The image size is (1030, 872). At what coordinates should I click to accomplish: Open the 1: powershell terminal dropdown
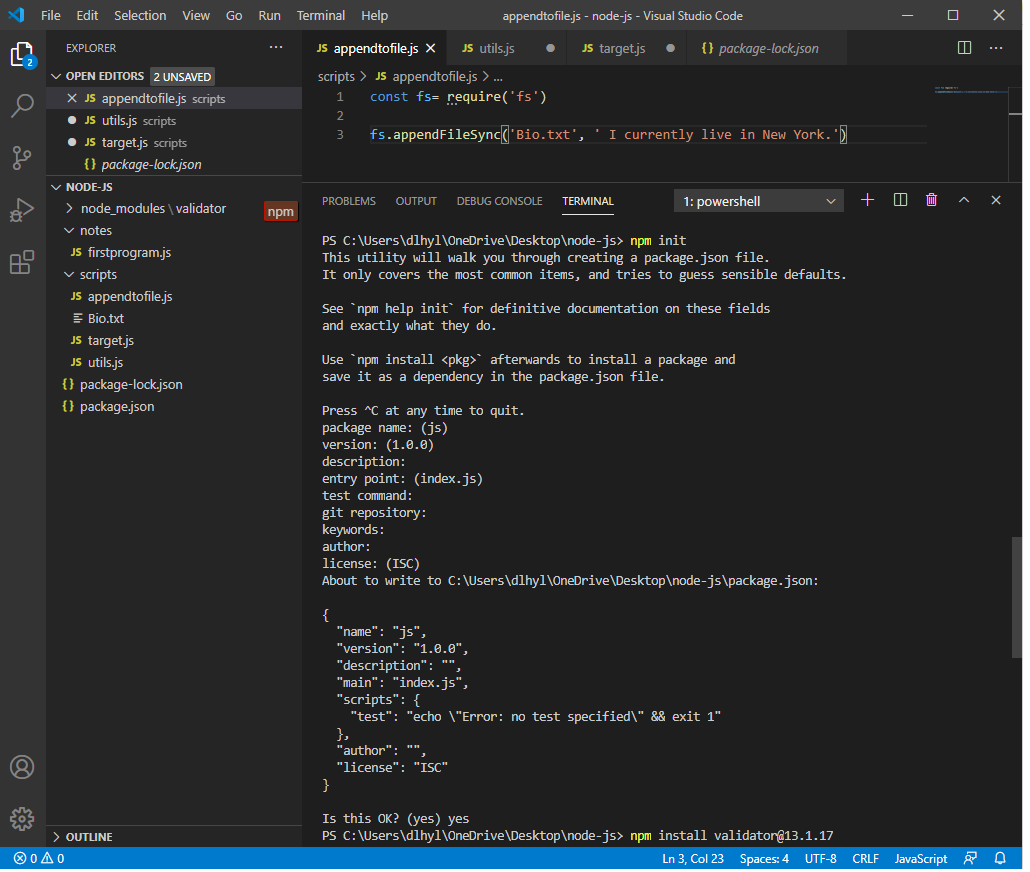[x=758, y=200]
